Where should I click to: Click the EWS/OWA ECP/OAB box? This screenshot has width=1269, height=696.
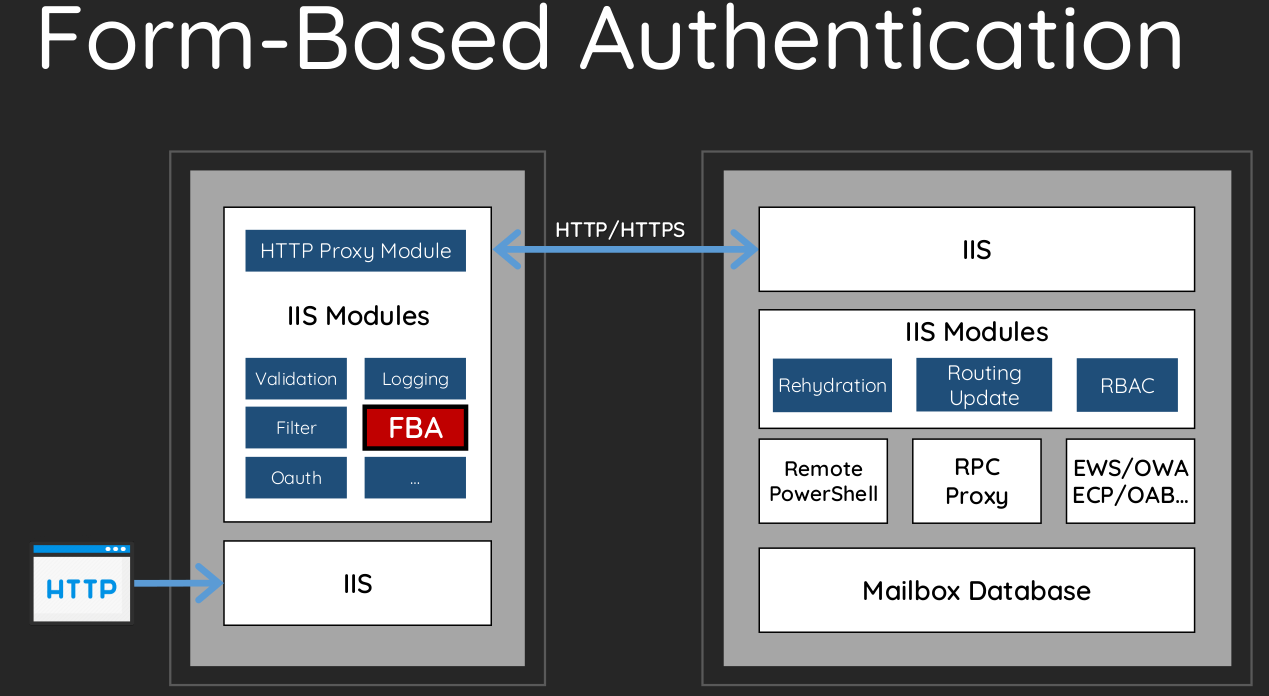pyautogui.click(x=1130, y=481)
